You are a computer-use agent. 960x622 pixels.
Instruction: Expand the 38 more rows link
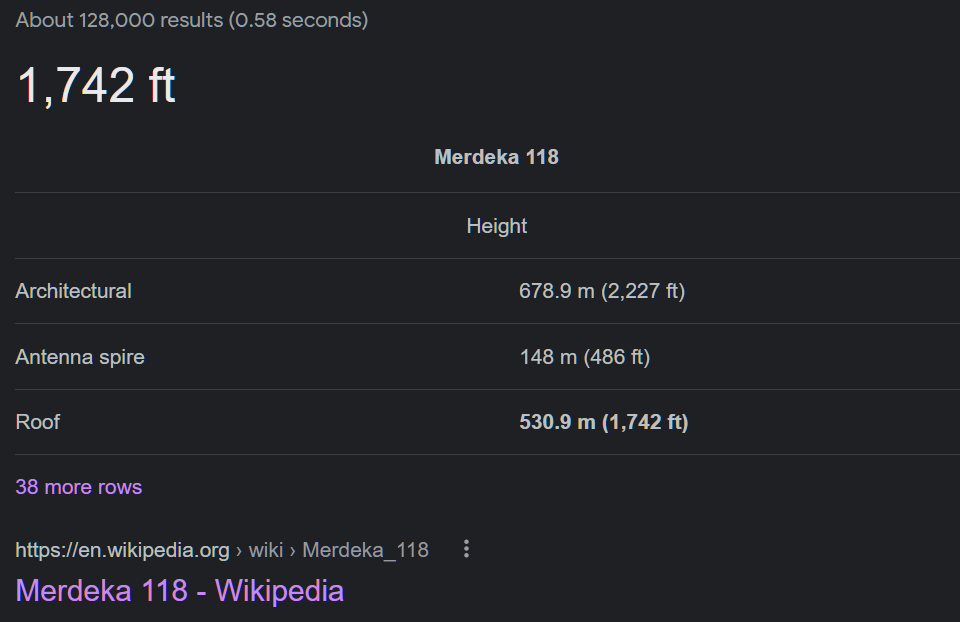(79, 487)
